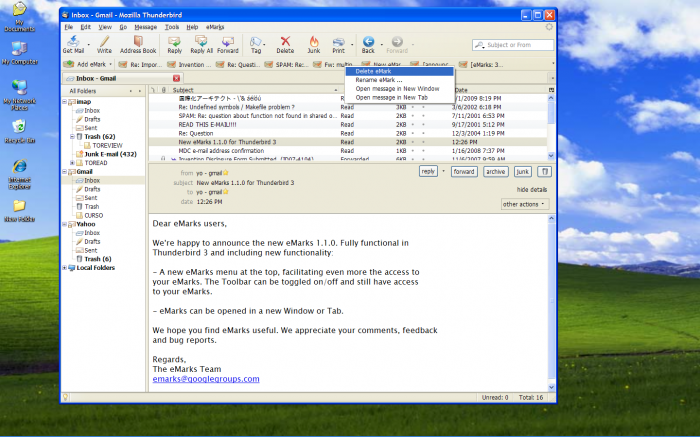This screenshot has width=700, height=437.
Task: Click the 'junk' button in message header
Action: click(522, 171)
